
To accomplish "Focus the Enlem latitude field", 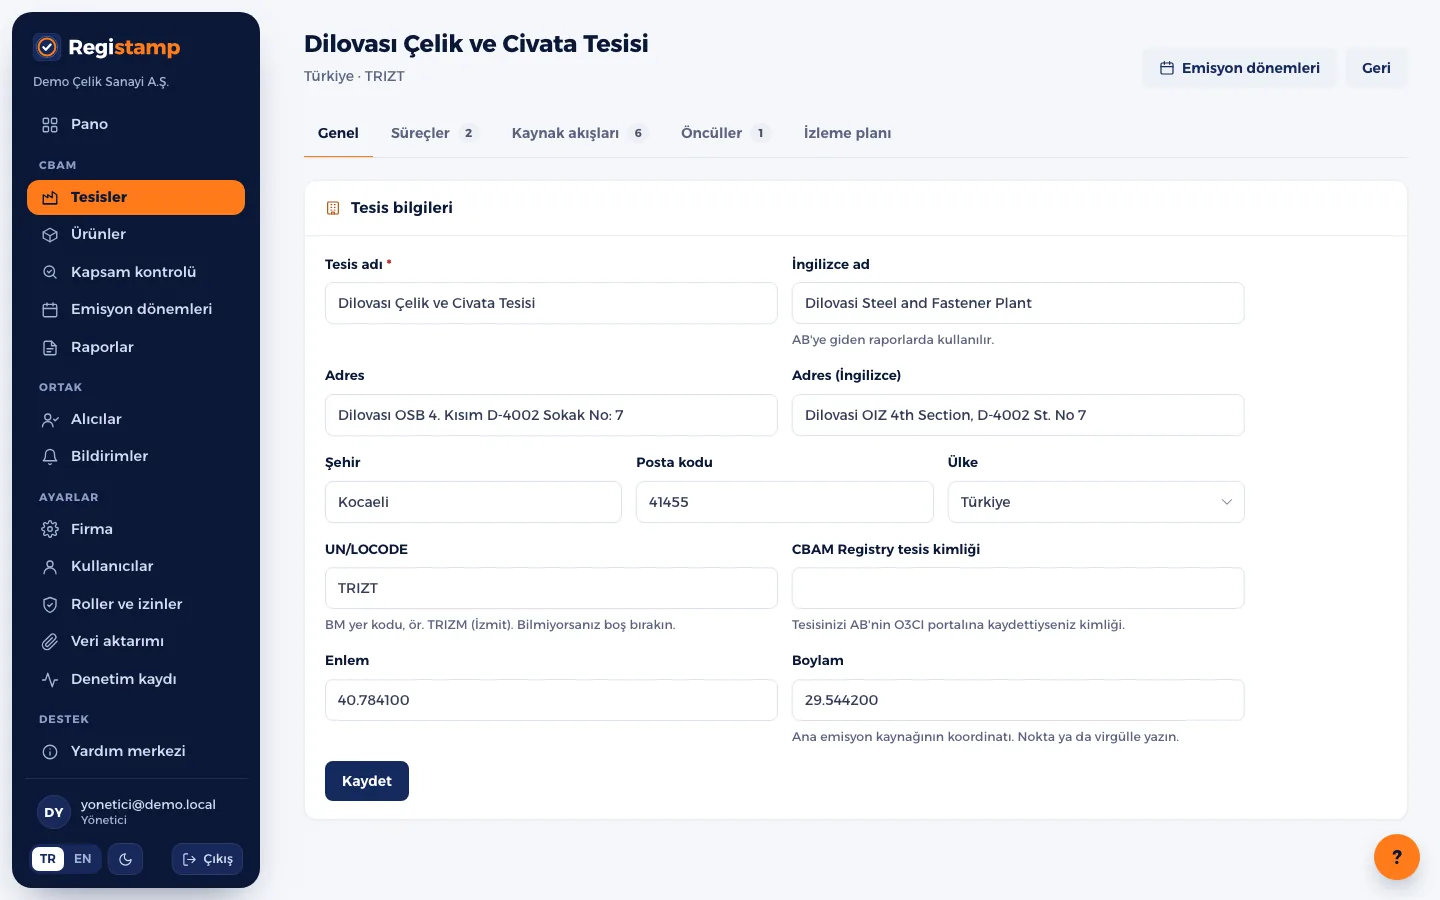I will point(551,700).
